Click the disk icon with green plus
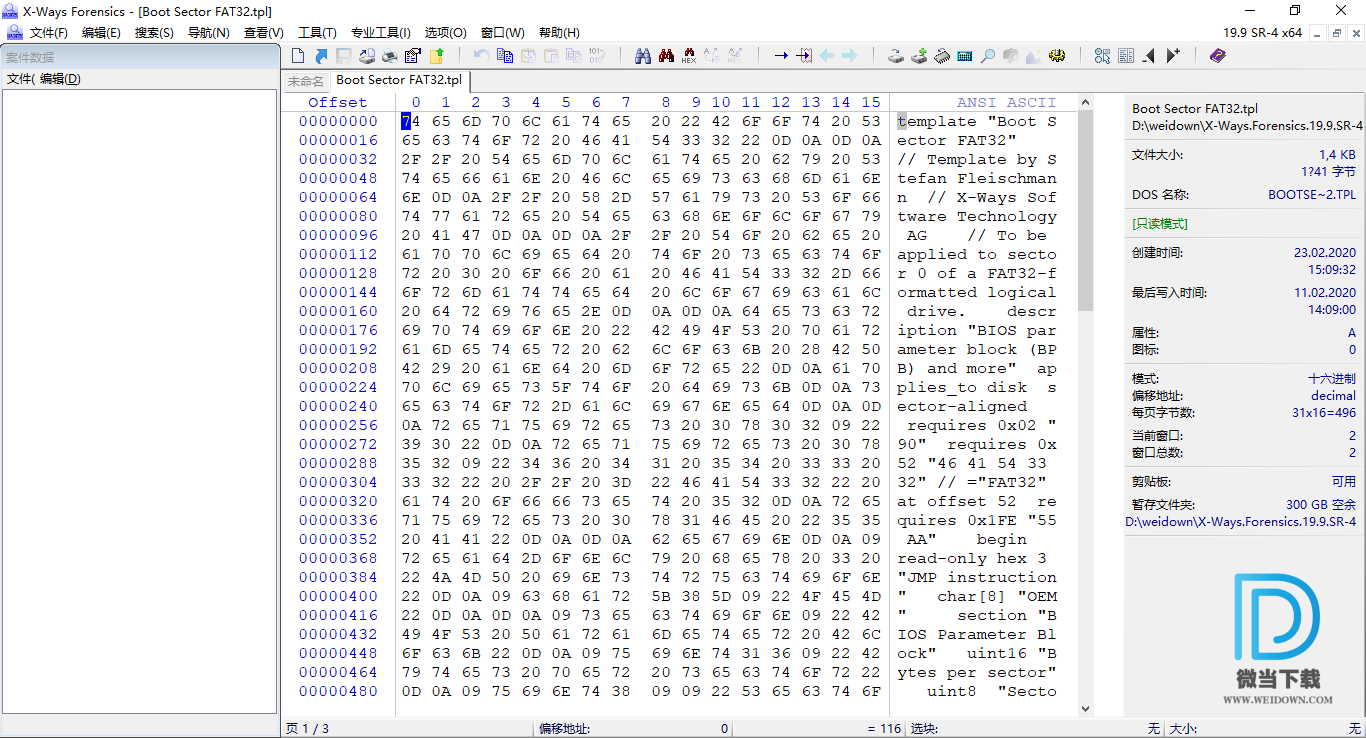This screenshot has height=738, width=1366. [x=919, y=56]
